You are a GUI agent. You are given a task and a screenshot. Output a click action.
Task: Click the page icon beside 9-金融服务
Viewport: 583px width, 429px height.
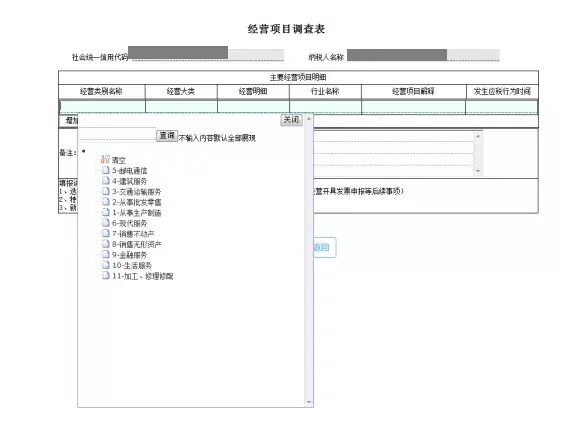point(106,254)
